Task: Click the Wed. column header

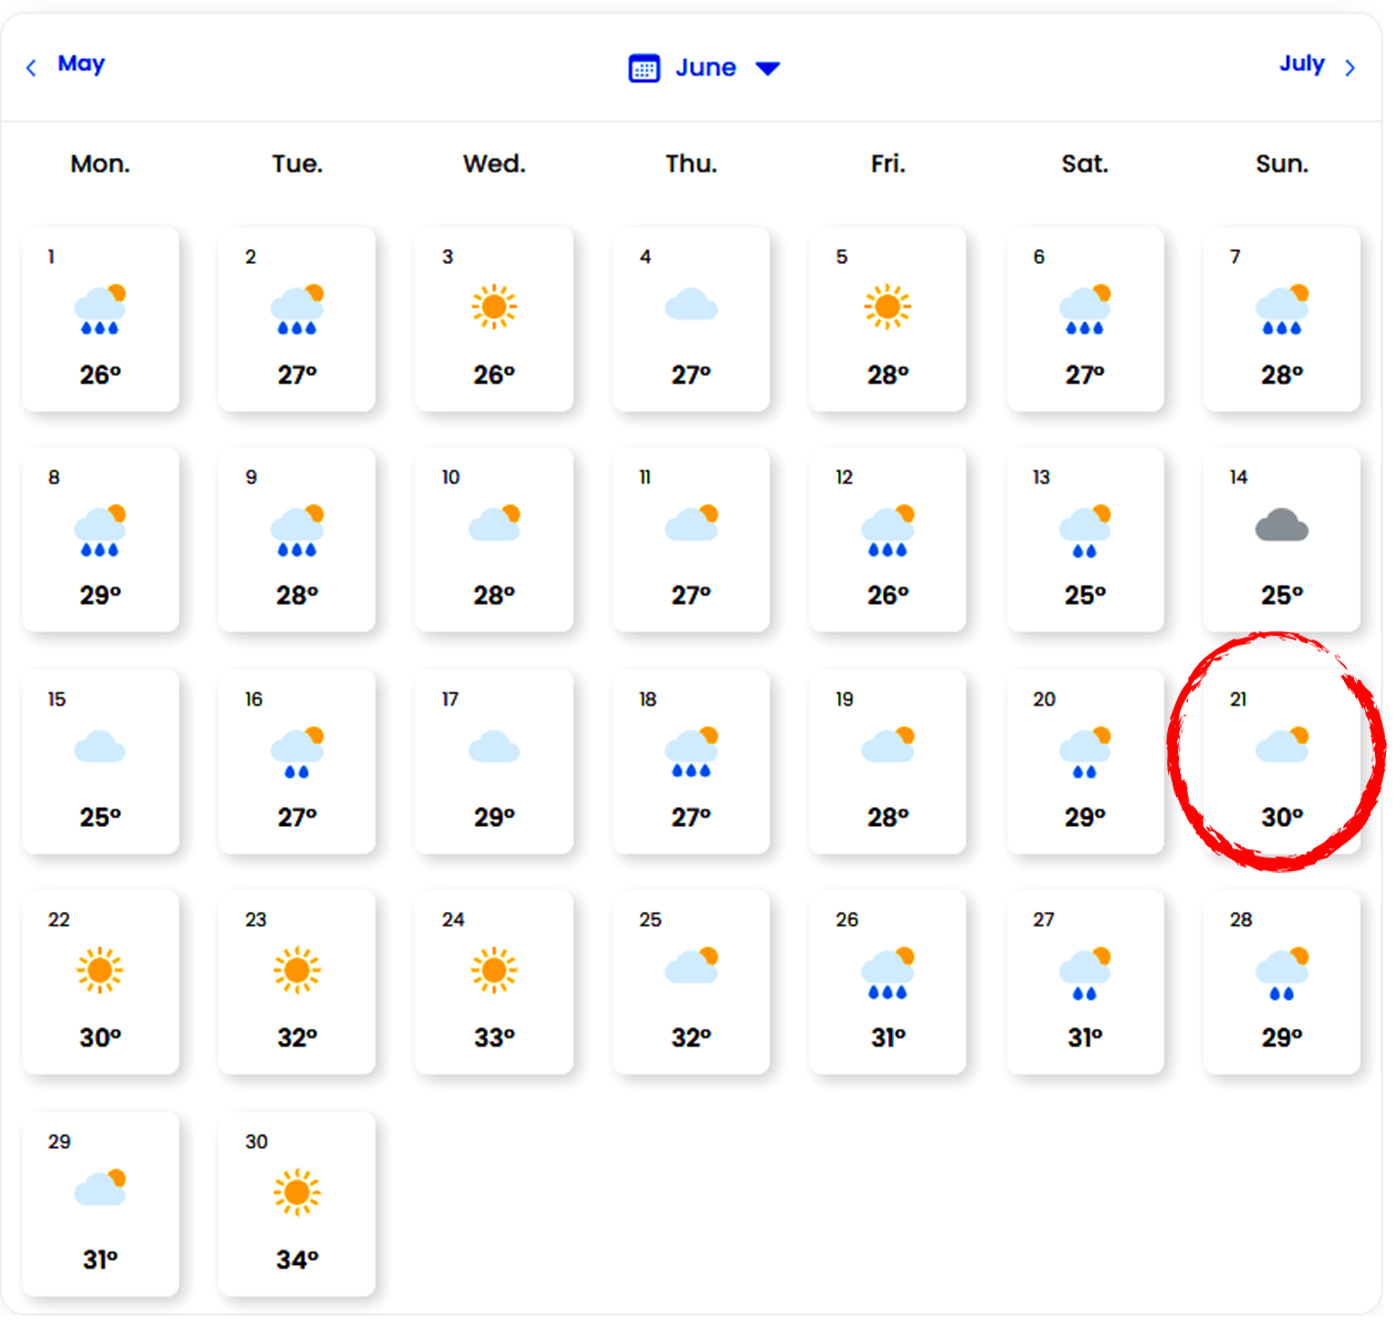Action: pyautogui.click(x=494, y=164)
